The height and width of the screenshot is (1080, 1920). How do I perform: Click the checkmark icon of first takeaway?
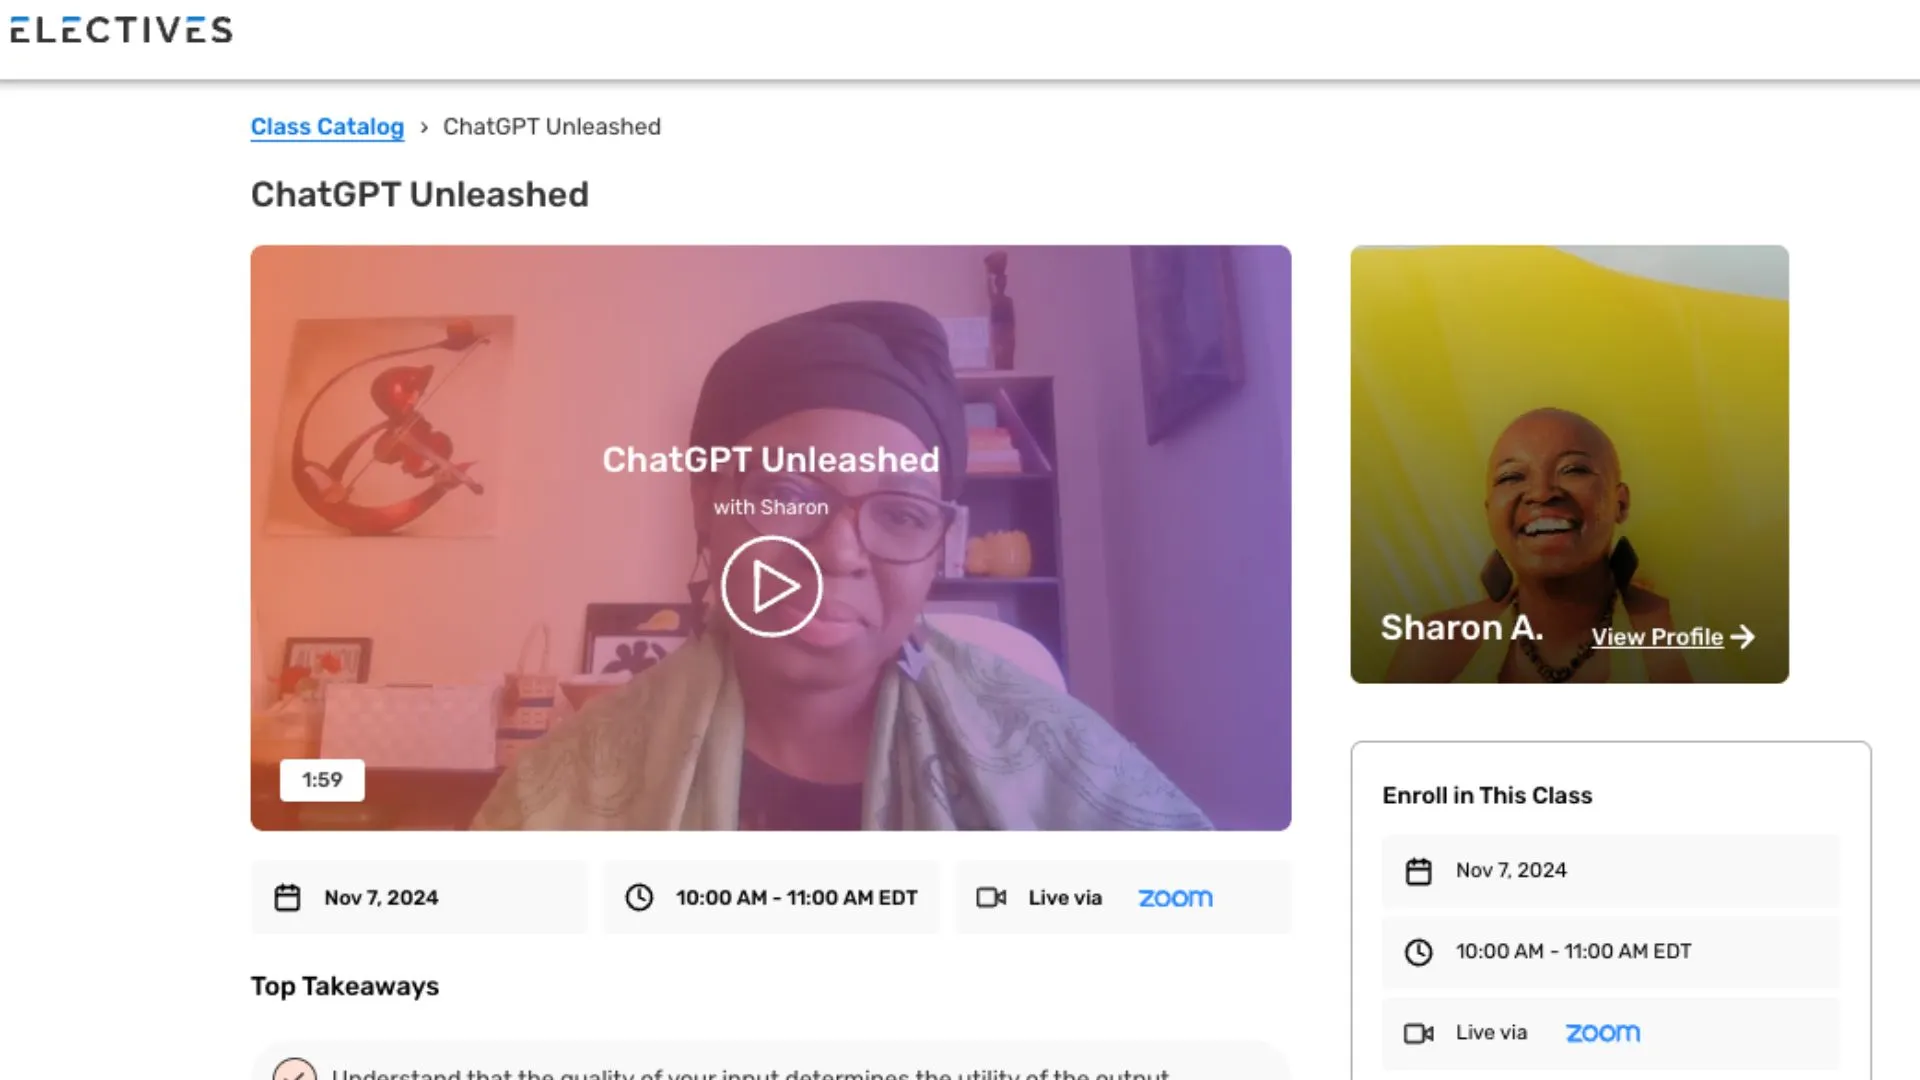pyautogui.click(x=294, y=1070)
